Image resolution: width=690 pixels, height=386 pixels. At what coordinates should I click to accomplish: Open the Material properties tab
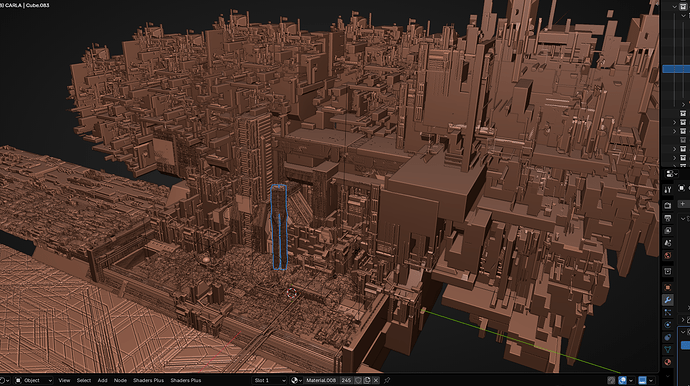pyautogui.click(x=668, y=362)
